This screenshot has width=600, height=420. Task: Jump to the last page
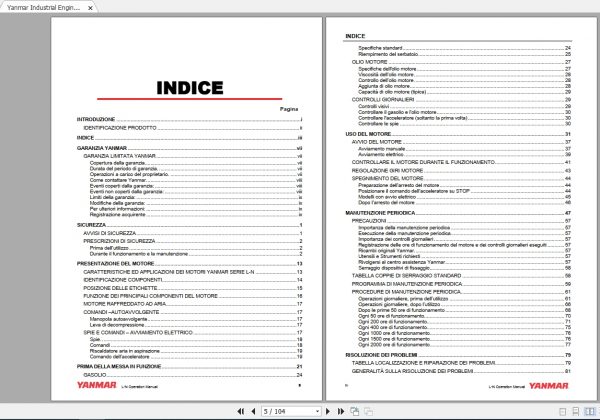pos(341,411)
